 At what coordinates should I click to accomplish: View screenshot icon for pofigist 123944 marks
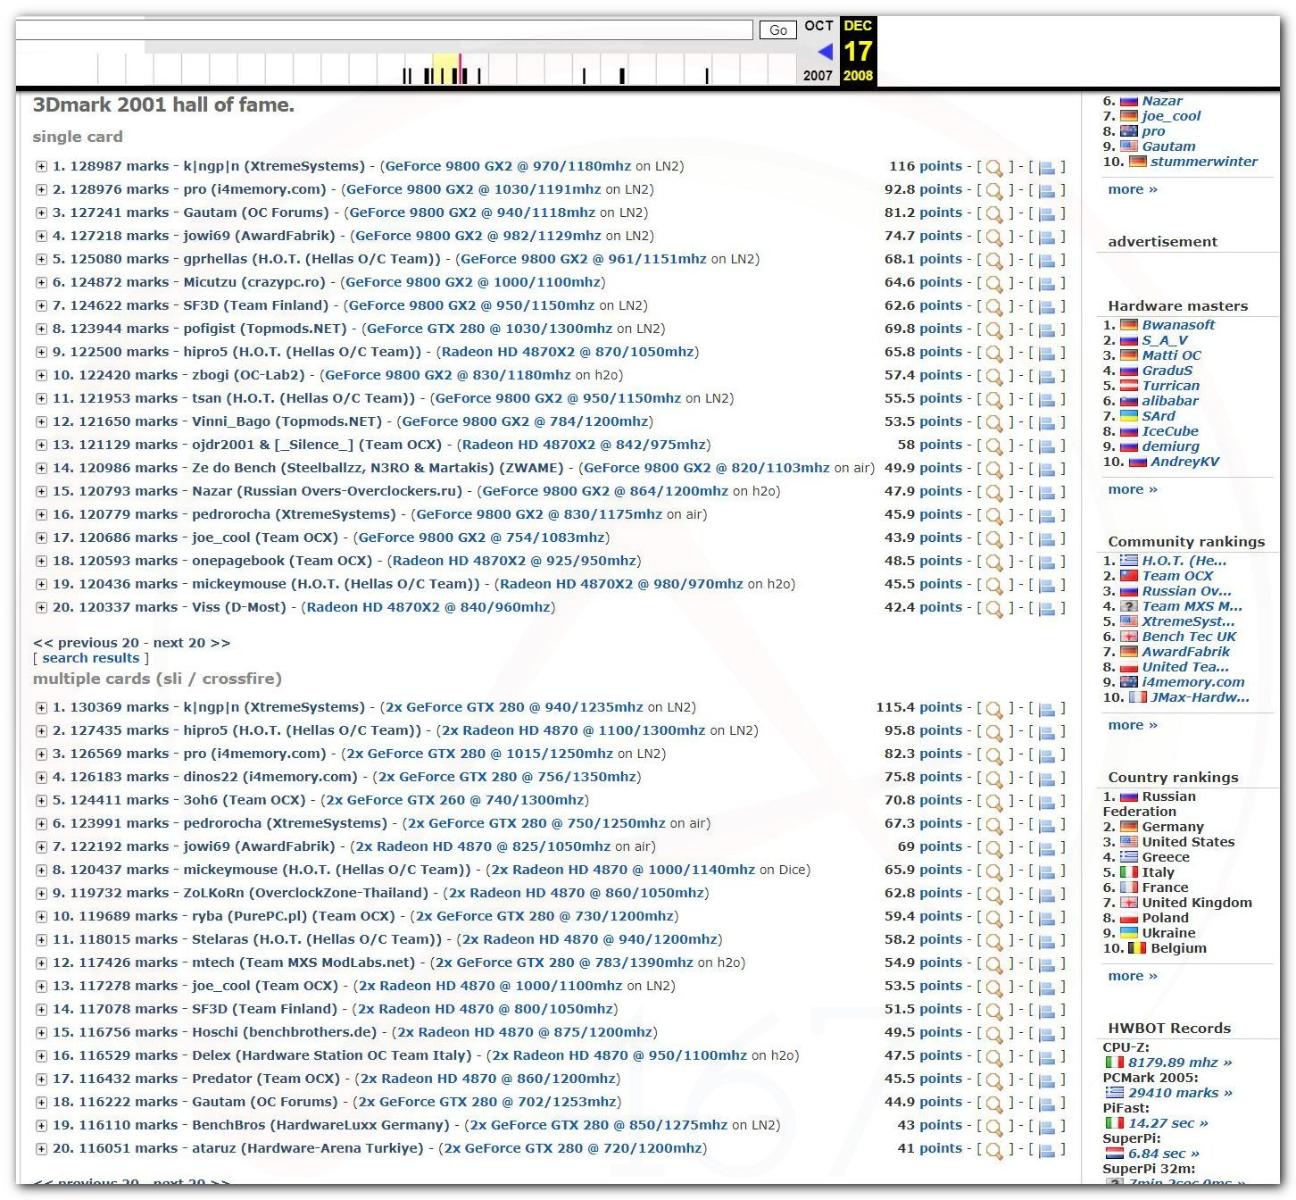(1047, 329)
